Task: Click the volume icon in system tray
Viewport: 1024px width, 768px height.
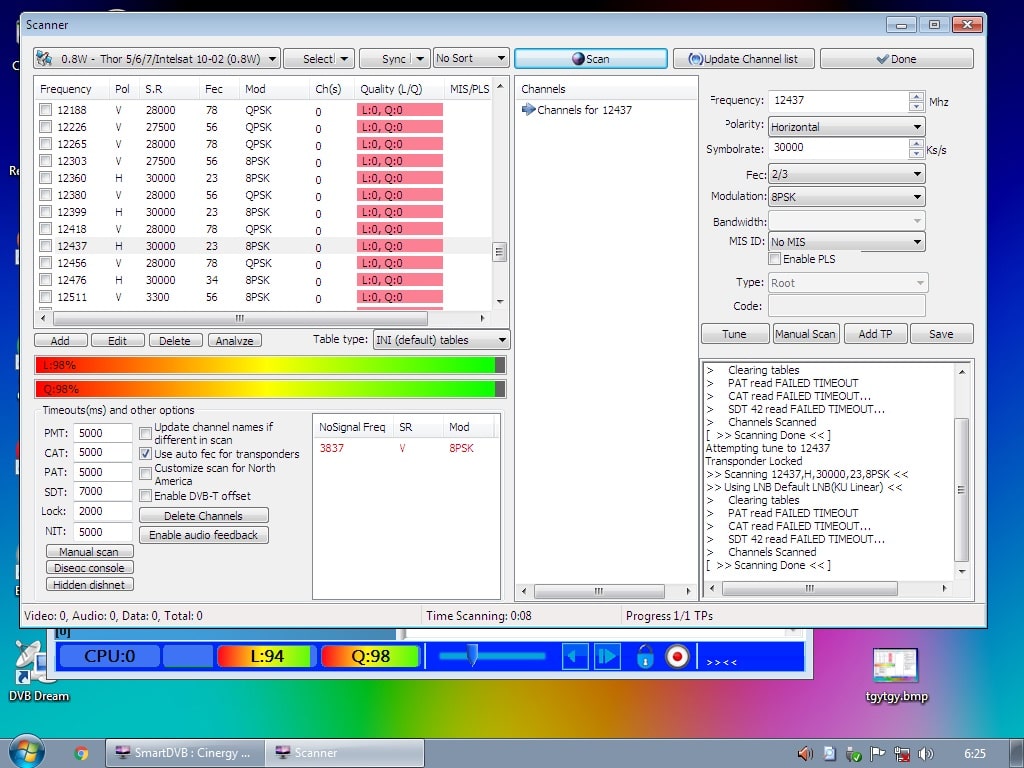Action: pyautogui.click(x=925, y=754)
